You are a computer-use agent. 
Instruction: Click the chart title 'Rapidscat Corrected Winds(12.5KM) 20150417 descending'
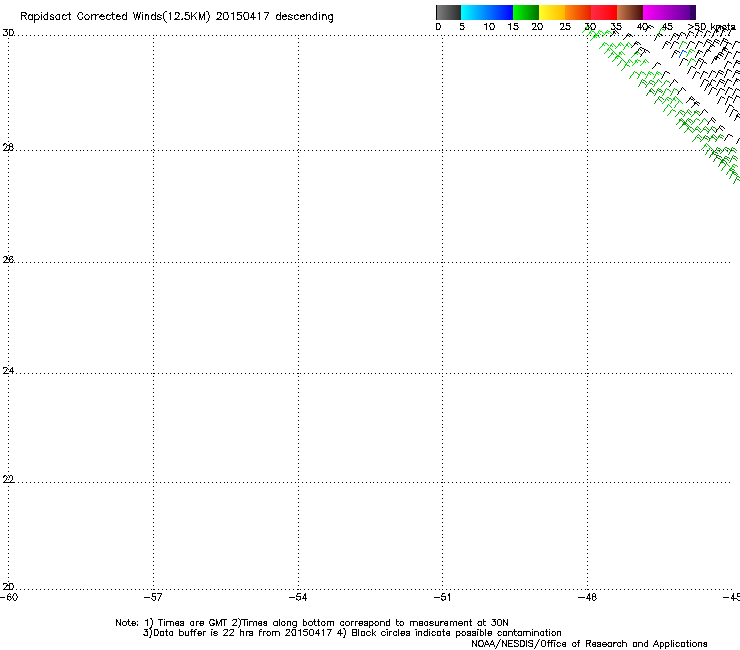click(177, 17)
